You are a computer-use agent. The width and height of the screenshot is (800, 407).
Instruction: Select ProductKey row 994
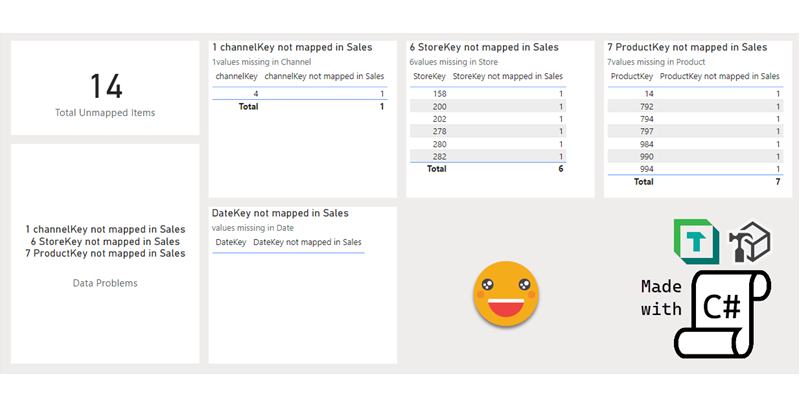click(645, 169)
